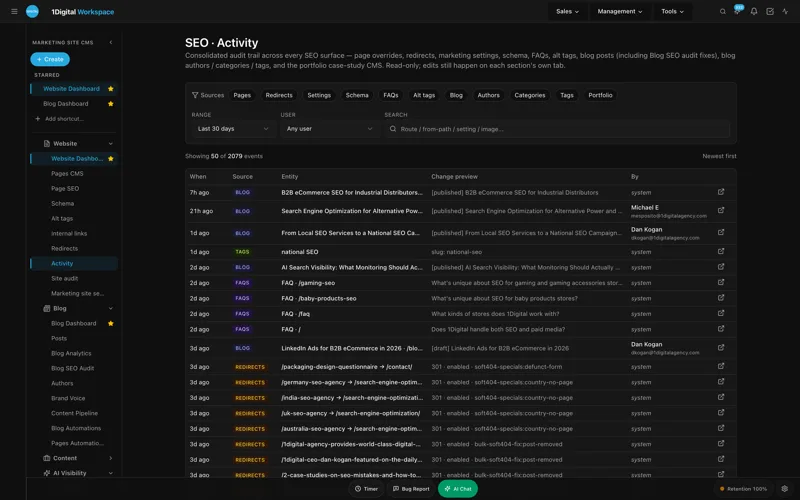
Task: Filter sources by Portfolio
Action: (x=600, y=95)
